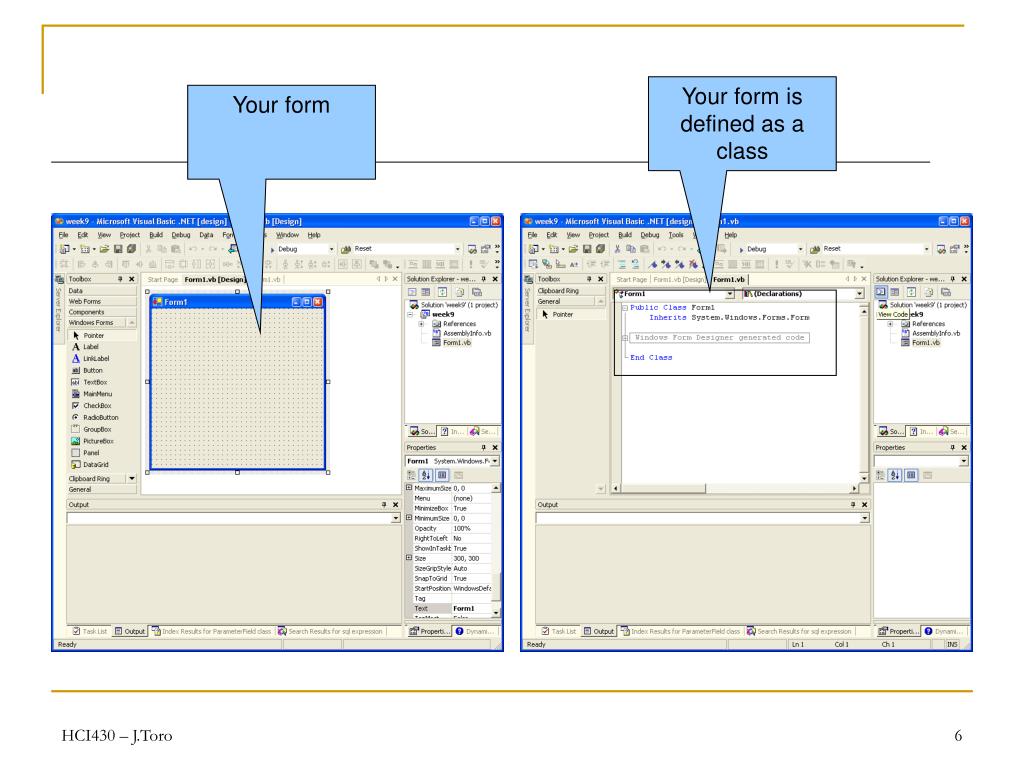1024x768 pixels.
Task: Click the Save All icon in design-view window toolbar
Action: pos(131,249)
